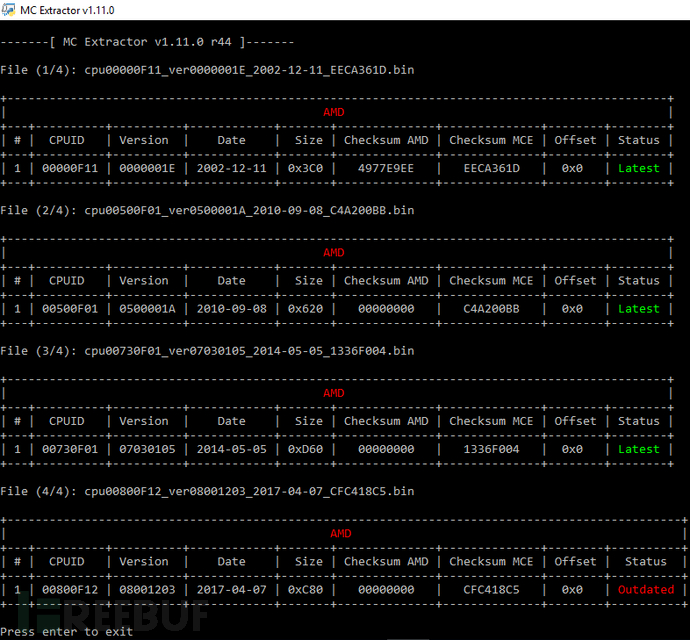Click the red Outdated status for CPUID 00800F12
This screenshot has height=640, width=690.
click(x=646, y=589)
